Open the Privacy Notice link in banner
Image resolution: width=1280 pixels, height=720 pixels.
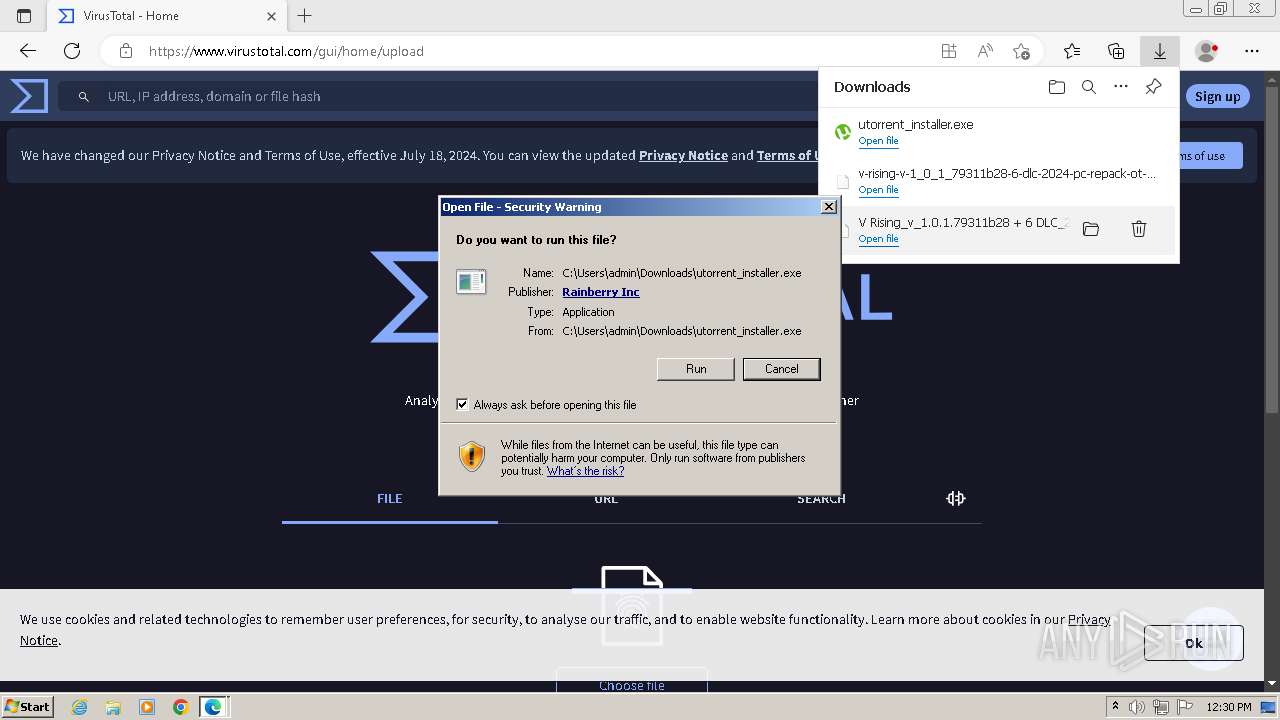[683, 155]
